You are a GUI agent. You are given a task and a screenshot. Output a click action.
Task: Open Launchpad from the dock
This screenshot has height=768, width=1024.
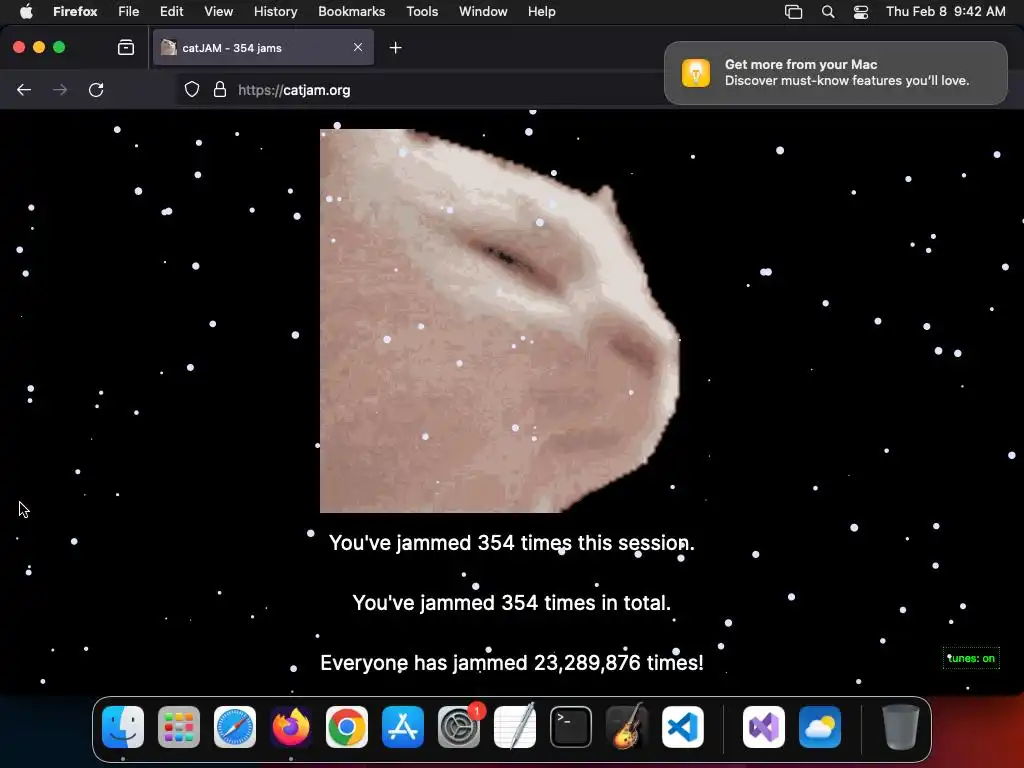[179, 727]
